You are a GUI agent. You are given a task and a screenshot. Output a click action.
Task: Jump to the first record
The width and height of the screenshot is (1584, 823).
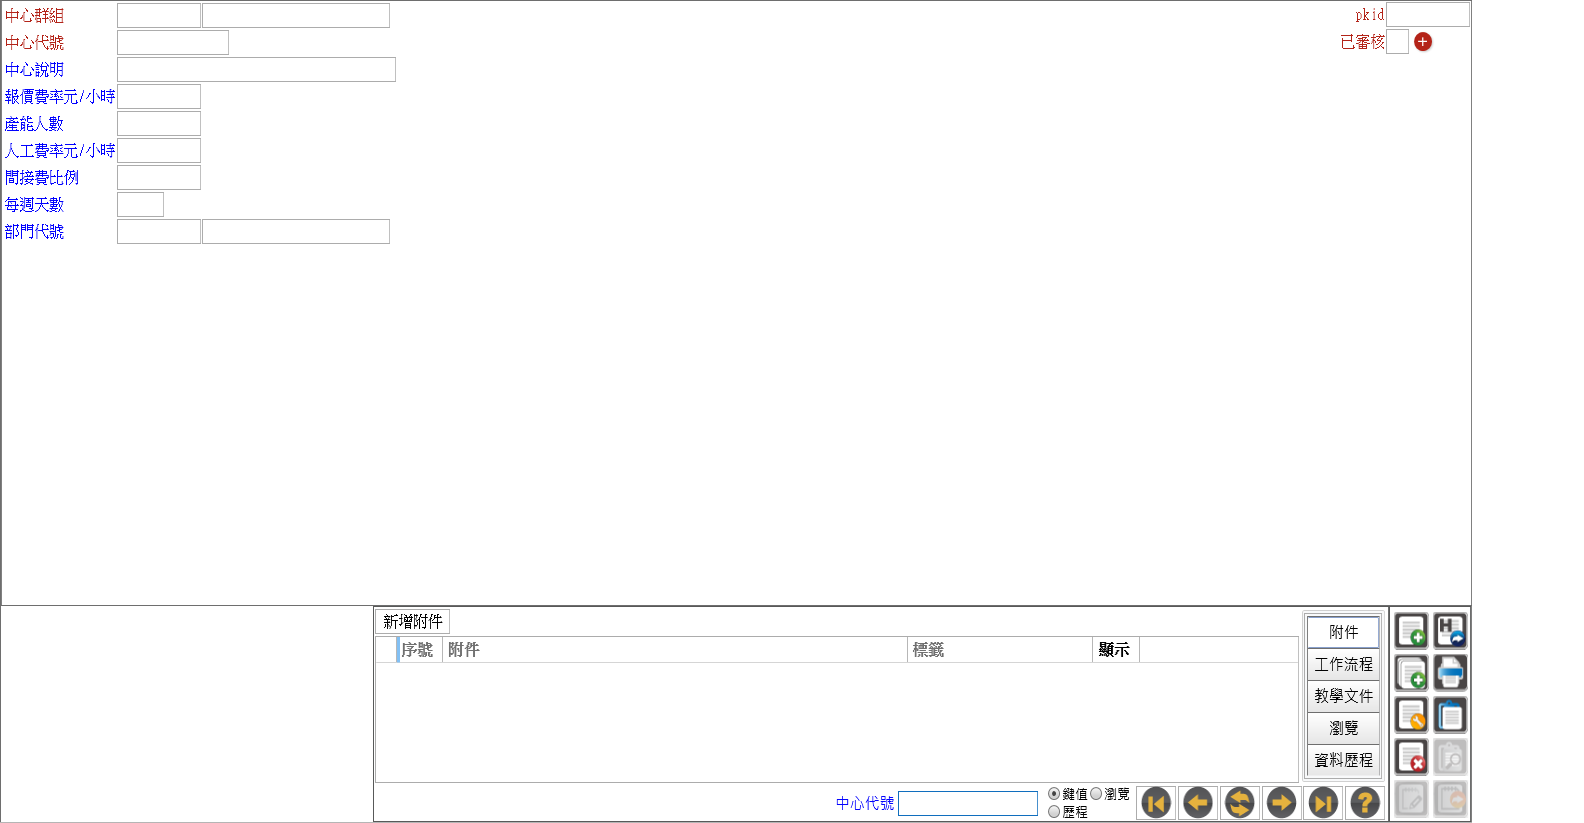(x=1156, y=803)
